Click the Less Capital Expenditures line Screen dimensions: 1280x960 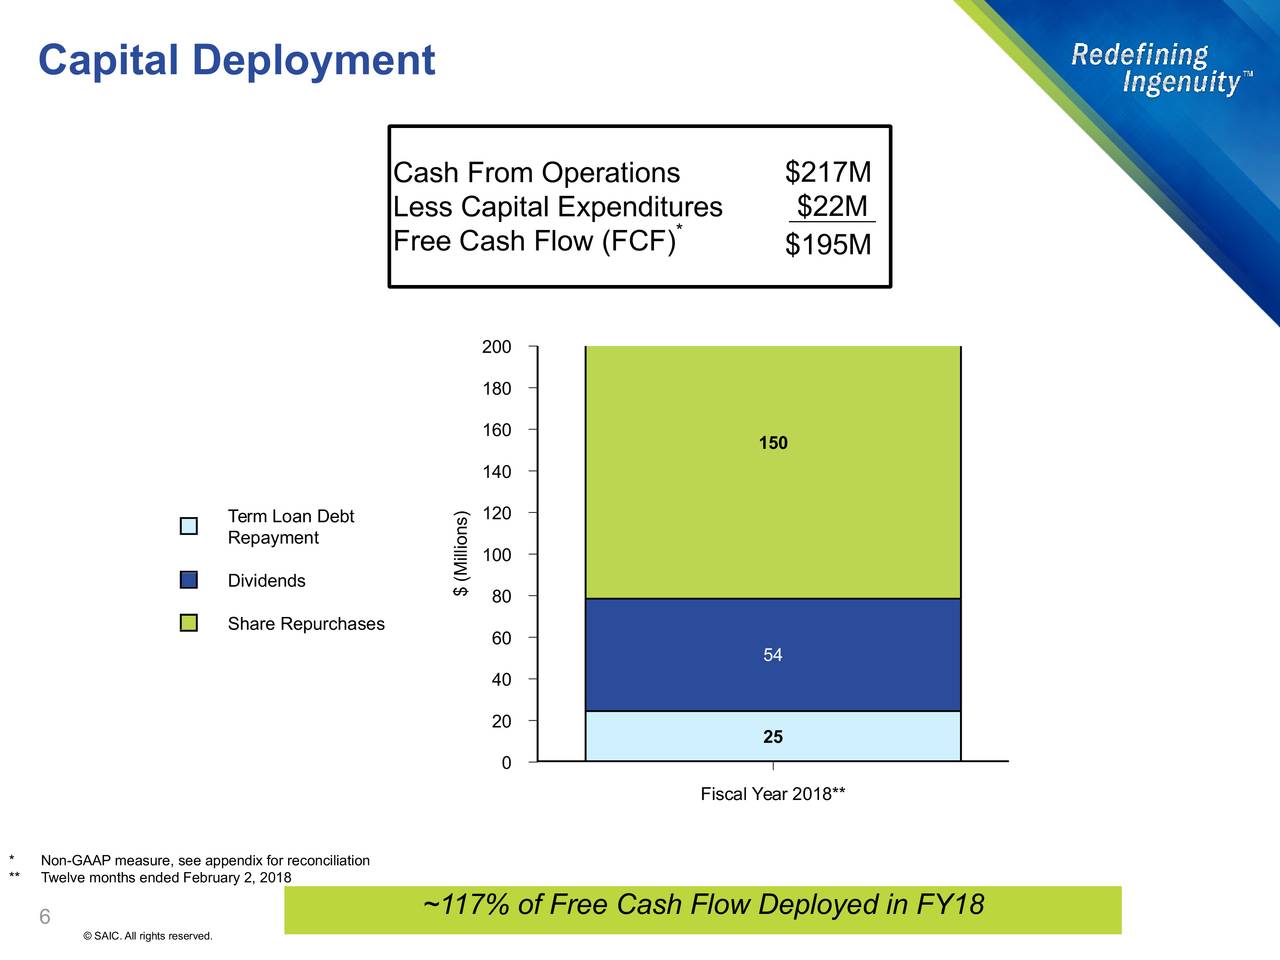(557, 207)
